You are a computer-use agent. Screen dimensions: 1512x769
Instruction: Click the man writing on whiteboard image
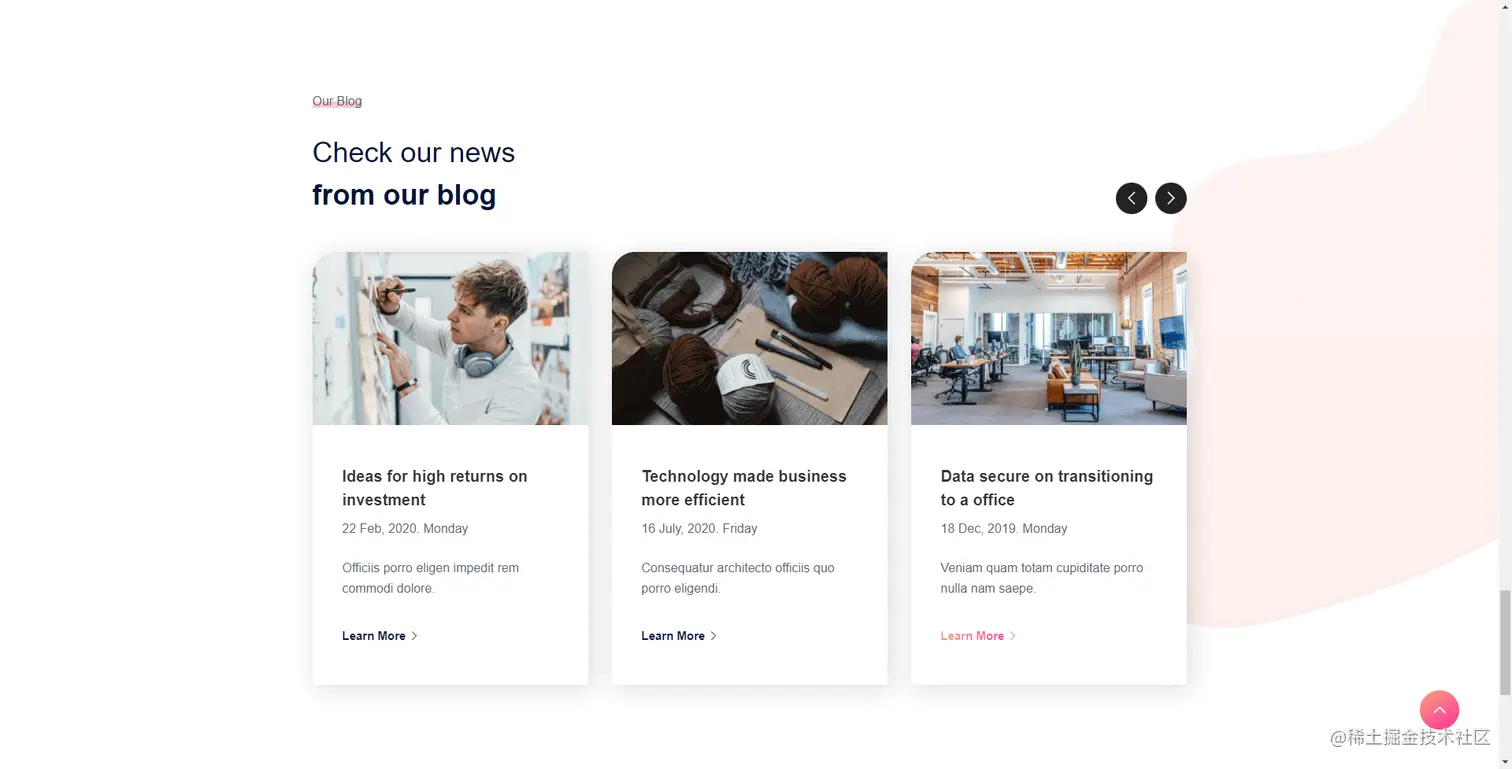tap(450, 338)
